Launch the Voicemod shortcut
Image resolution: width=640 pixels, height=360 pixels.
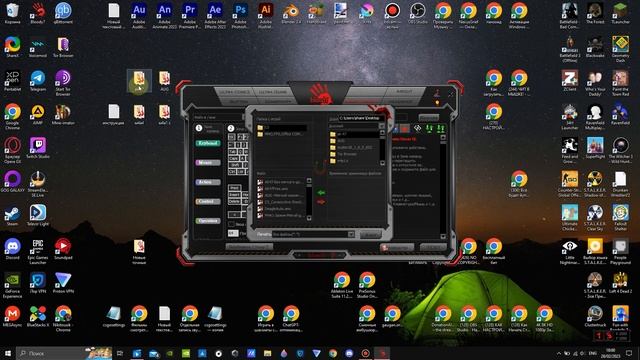[x=38, y=47]
